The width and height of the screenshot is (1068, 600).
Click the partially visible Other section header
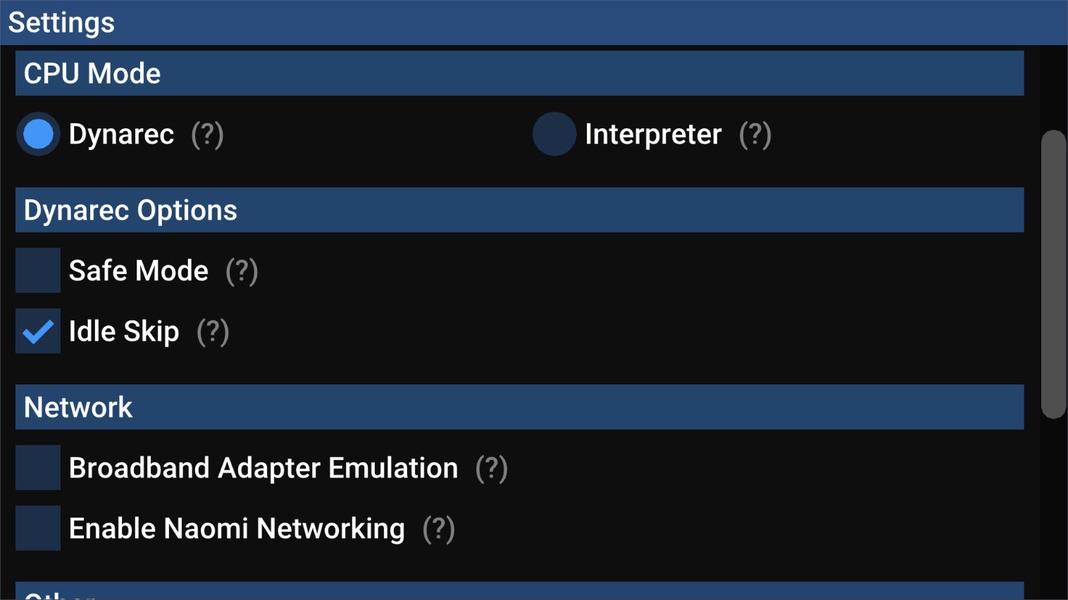pyautogui.click(x=520, y=590)
